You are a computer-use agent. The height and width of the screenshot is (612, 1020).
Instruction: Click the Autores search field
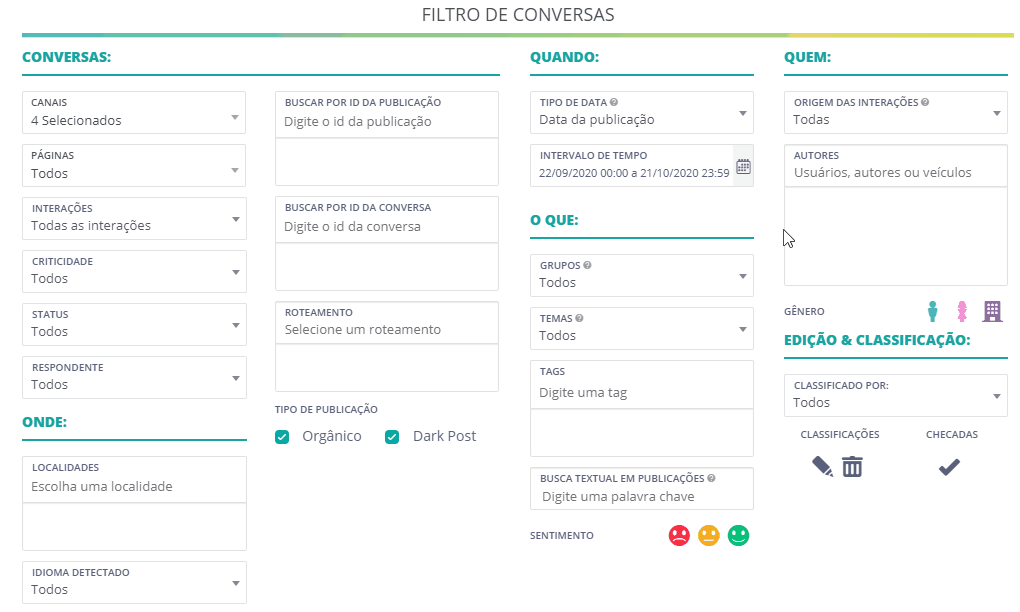pyautogui.click(x=895, y=173)
